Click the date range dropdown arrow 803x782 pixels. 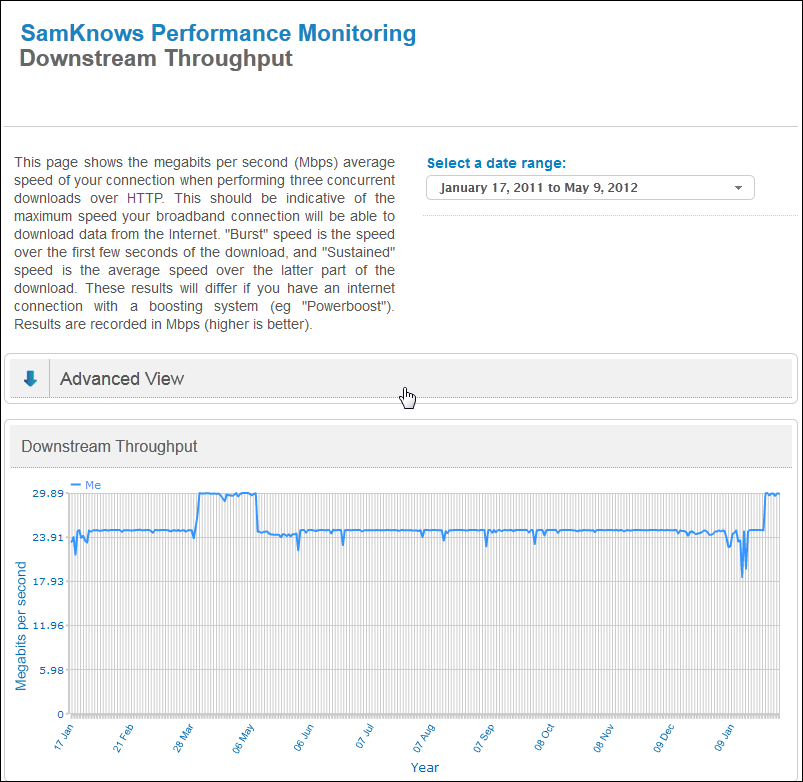point(738,188)
